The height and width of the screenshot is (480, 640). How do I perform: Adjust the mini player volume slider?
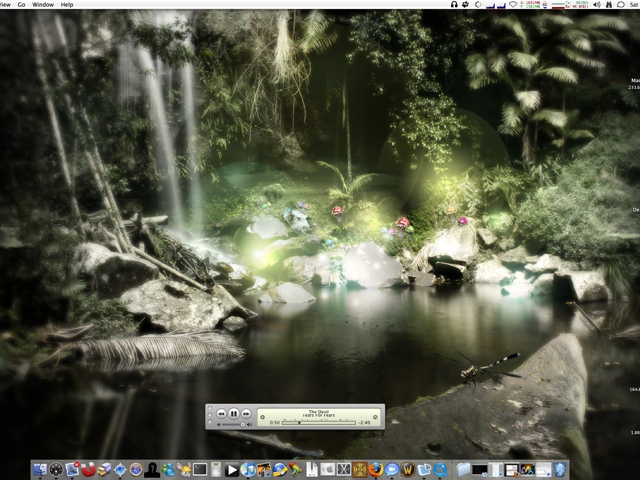click(235, 424)
